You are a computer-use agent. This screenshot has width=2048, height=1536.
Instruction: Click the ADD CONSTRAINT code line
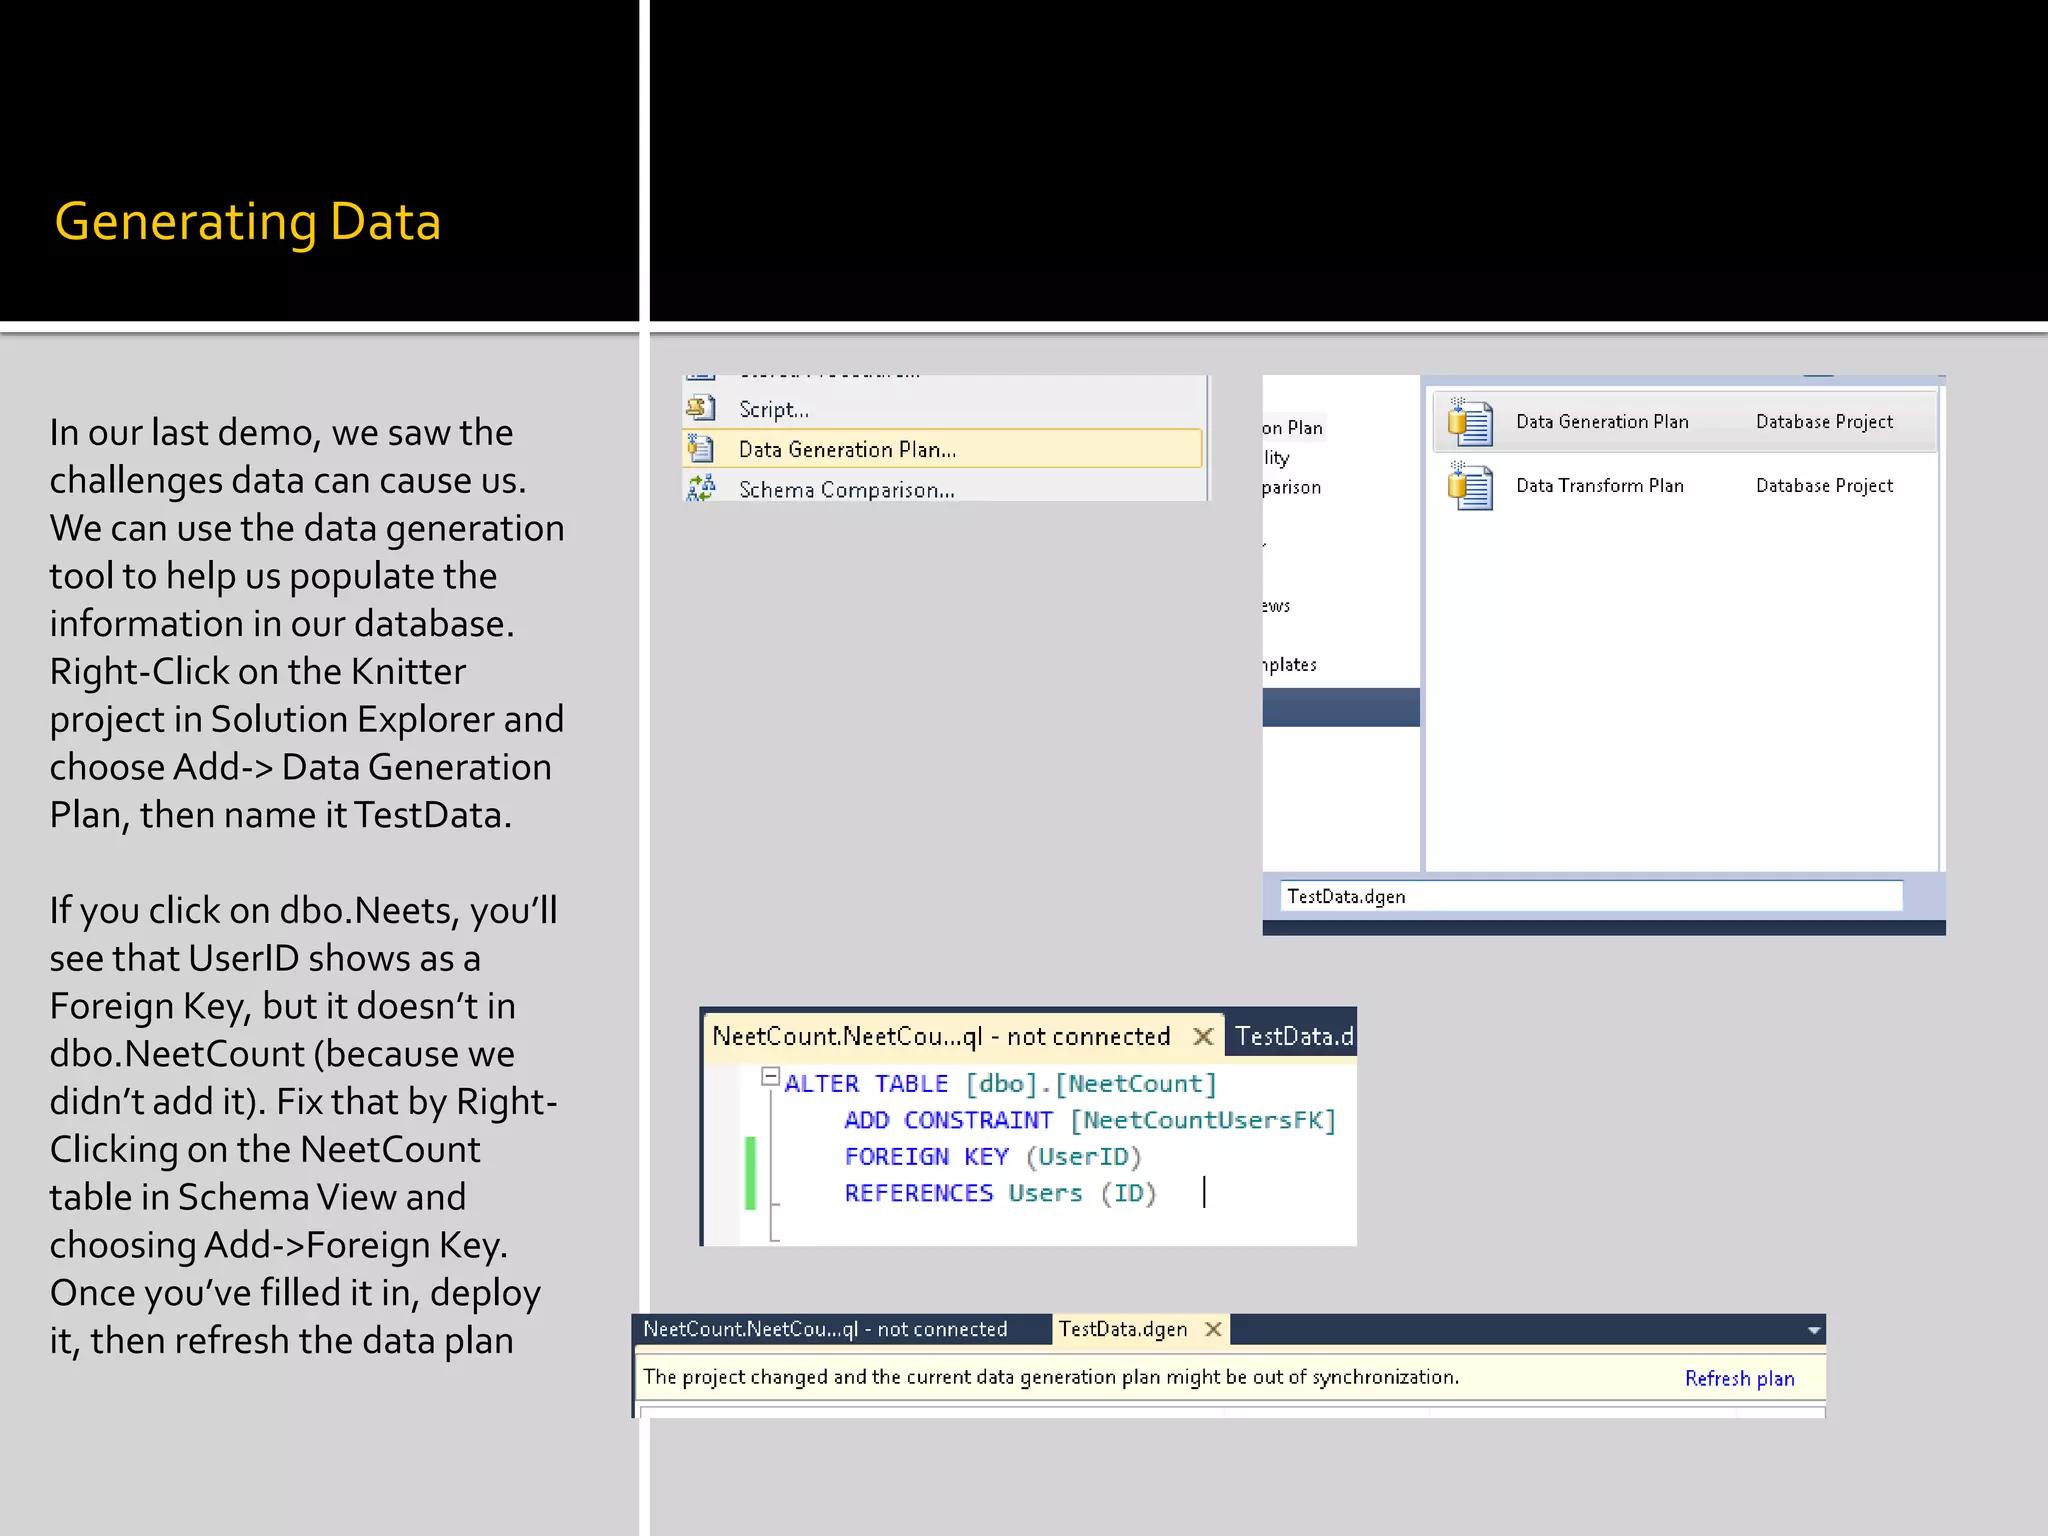[x=1090, y=1120]
